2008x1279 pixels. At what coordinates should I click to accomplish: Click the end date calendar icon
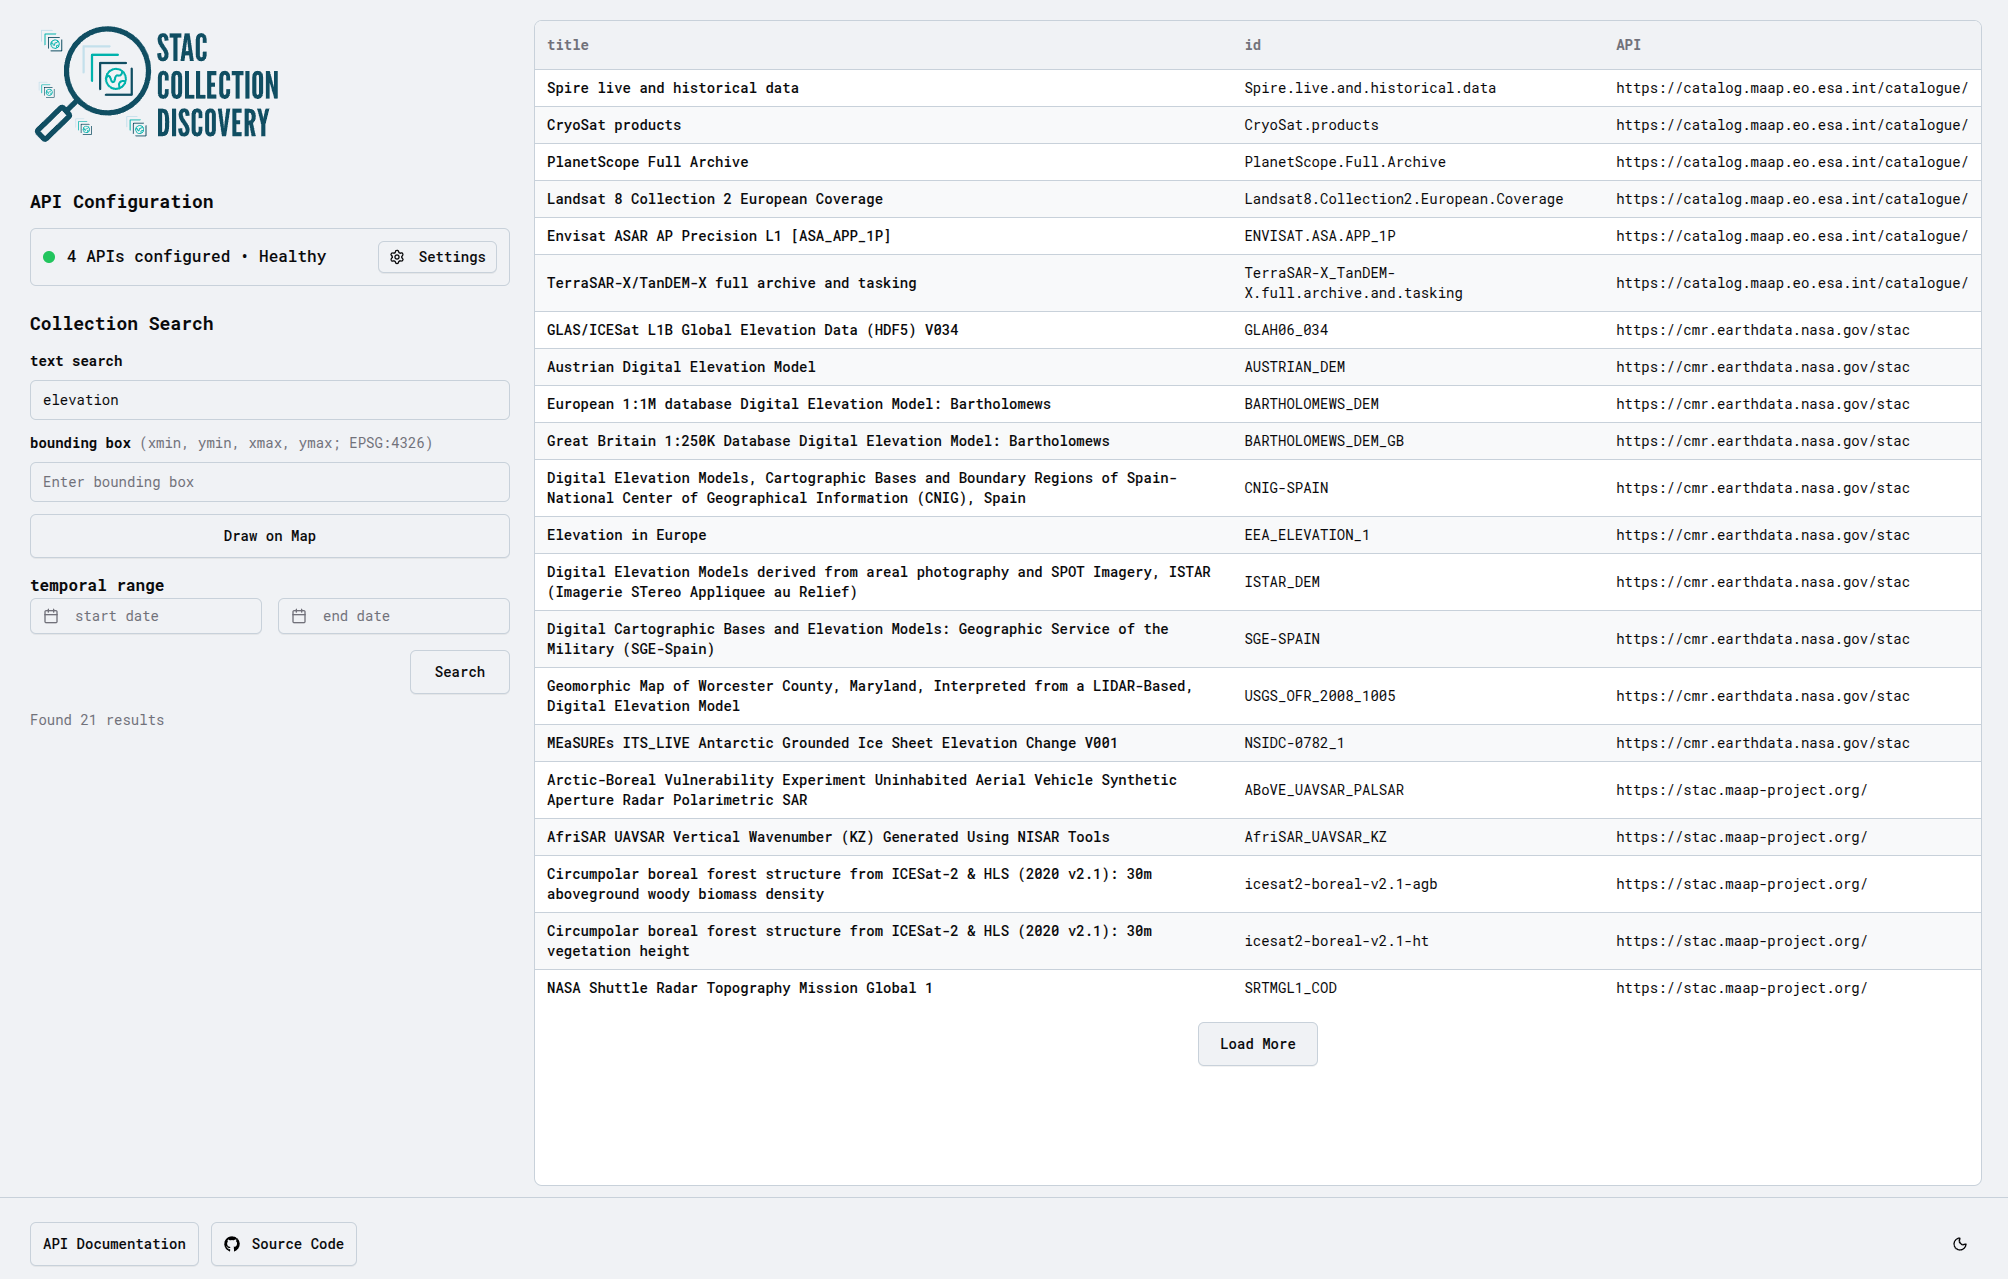pyautogui.click(x=299, y=616)
